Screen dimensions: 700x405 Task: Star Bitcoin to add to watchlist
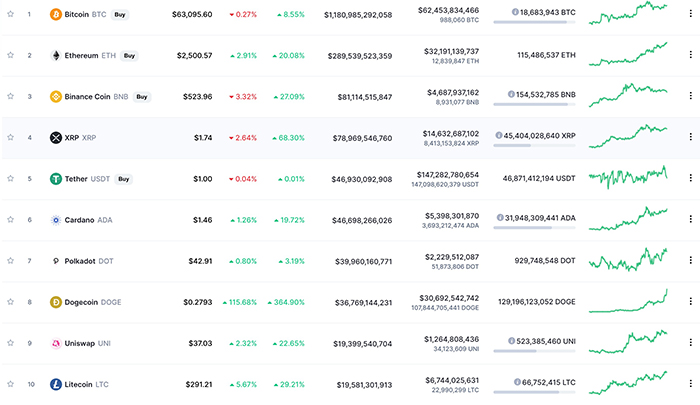coord(10,15)
